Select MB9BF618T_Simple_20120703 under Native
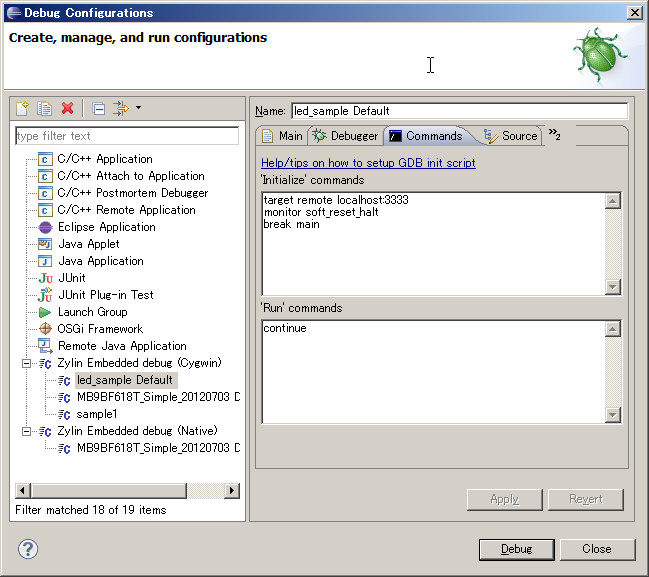Viewport: 649px width, 577px height. 158,448
